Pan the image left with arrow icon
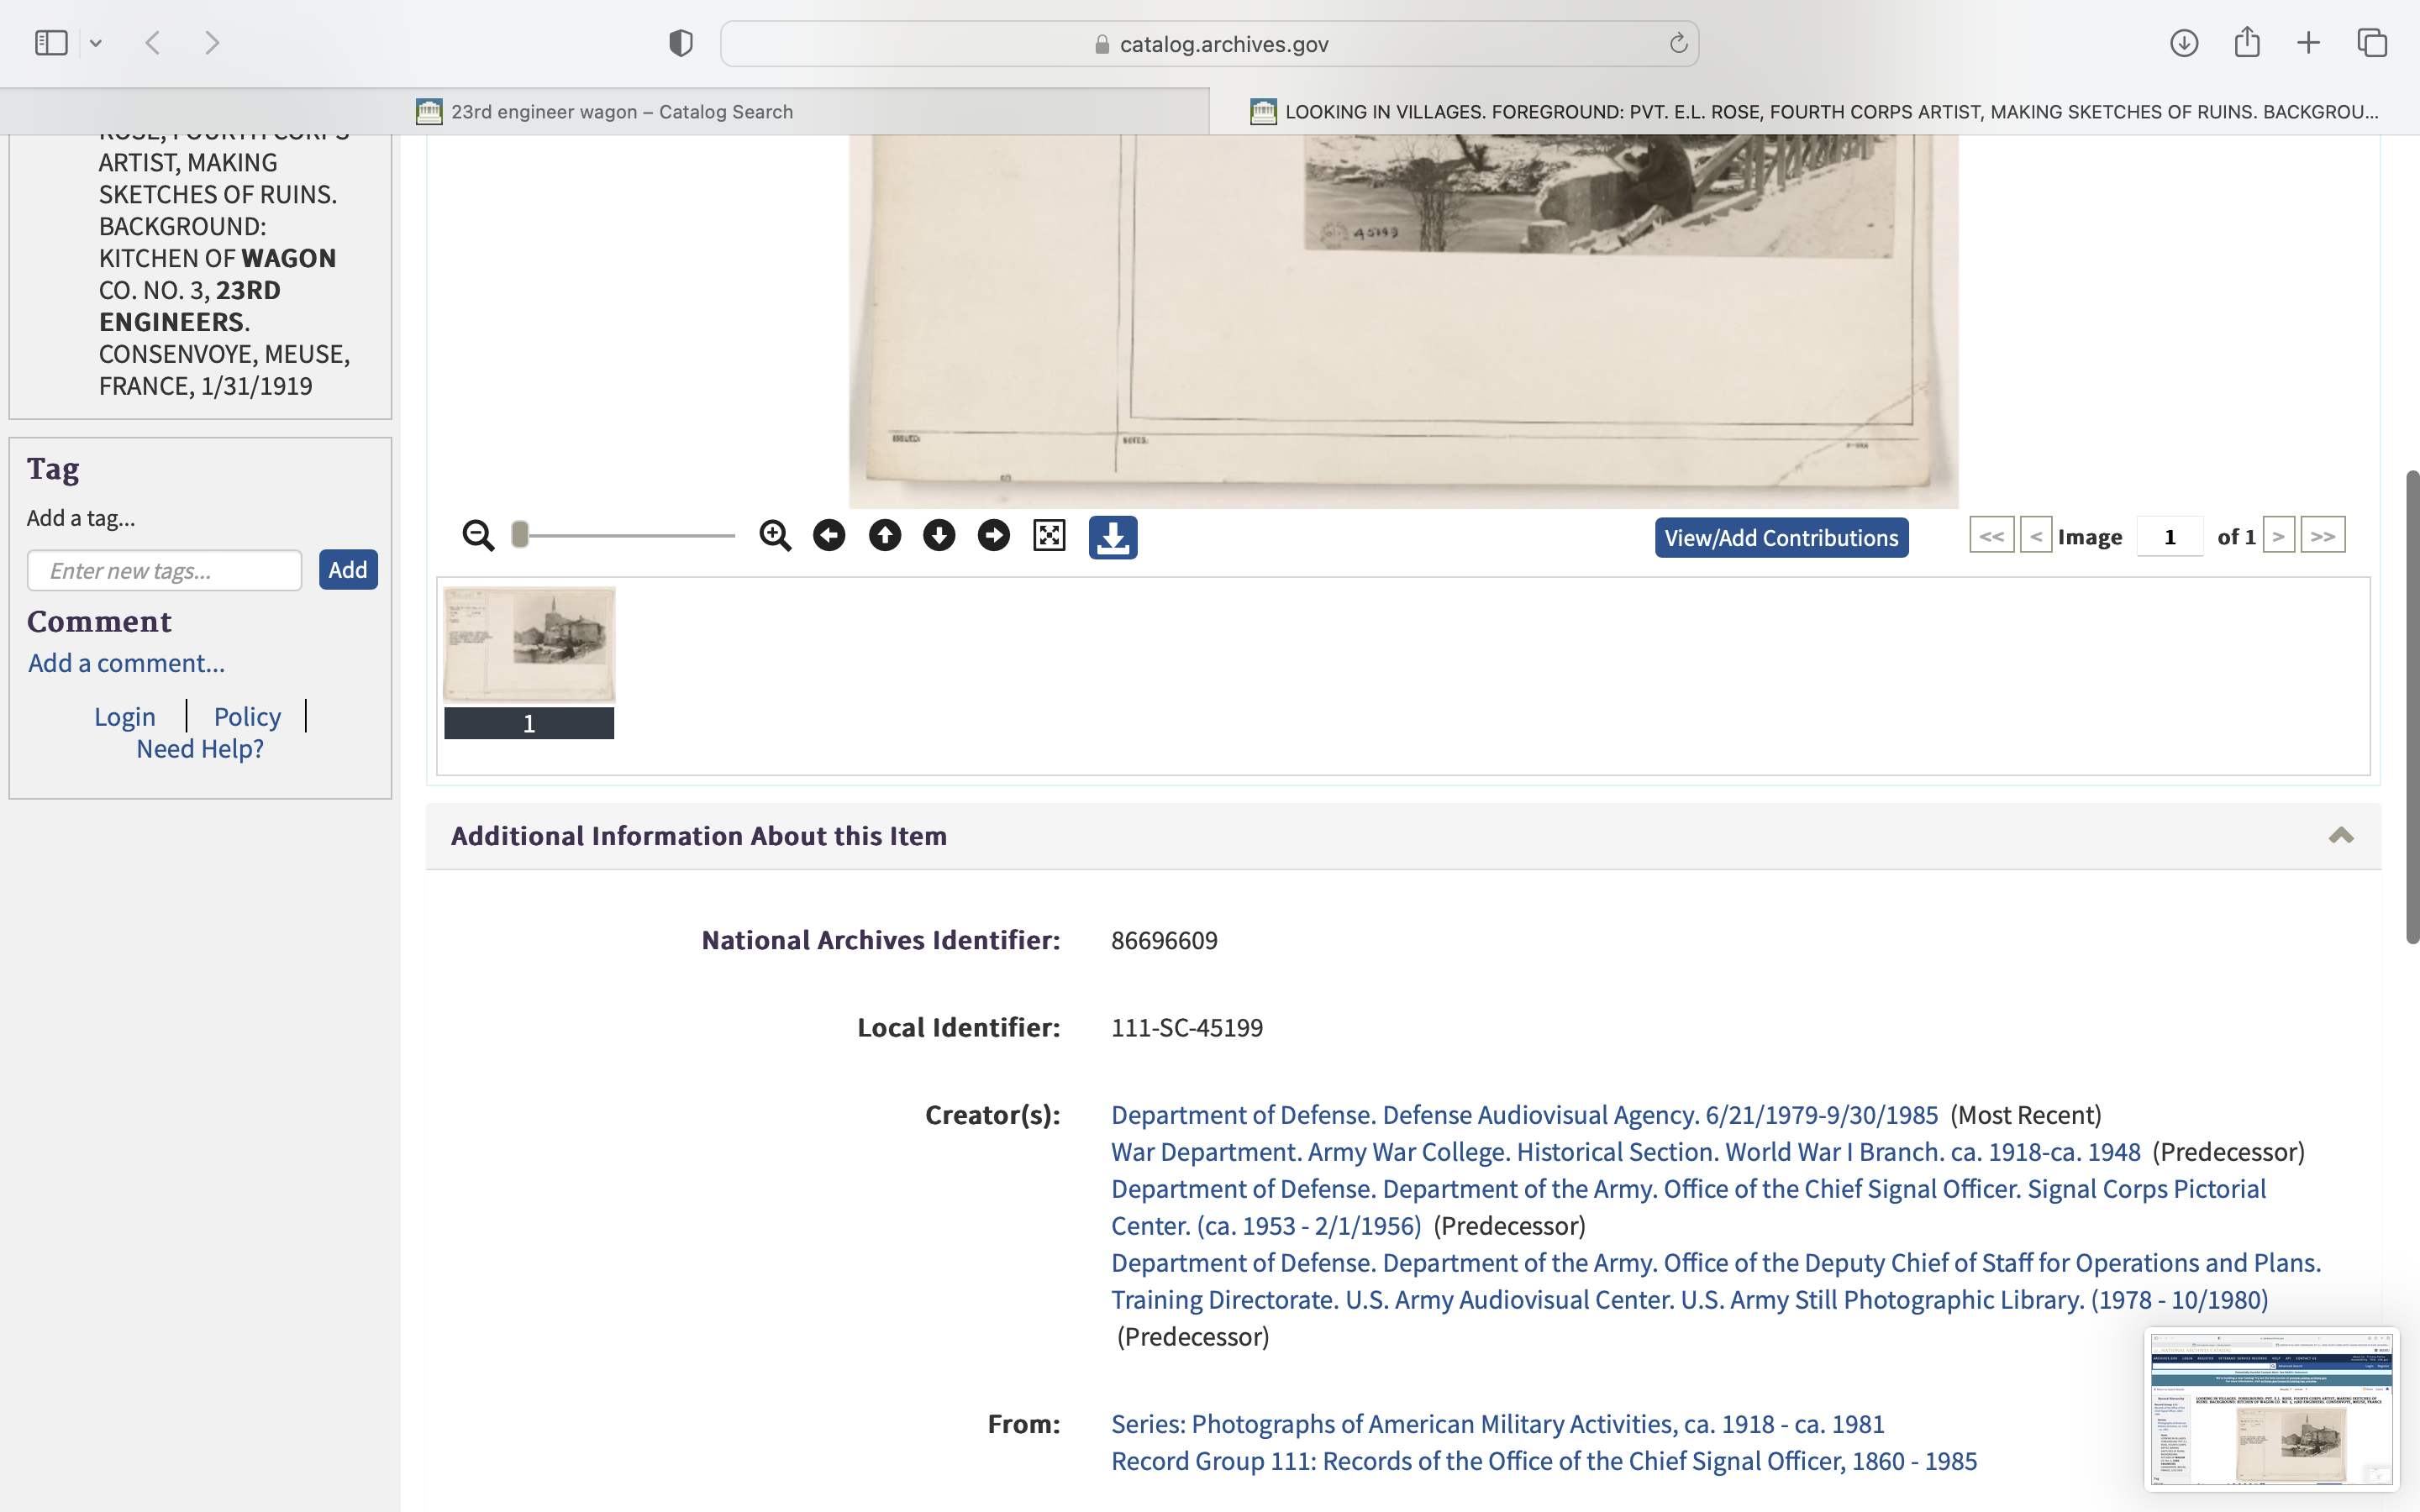Image resolution: width=2420 pixels, height=1512 pixels. (x=829, y=536)
